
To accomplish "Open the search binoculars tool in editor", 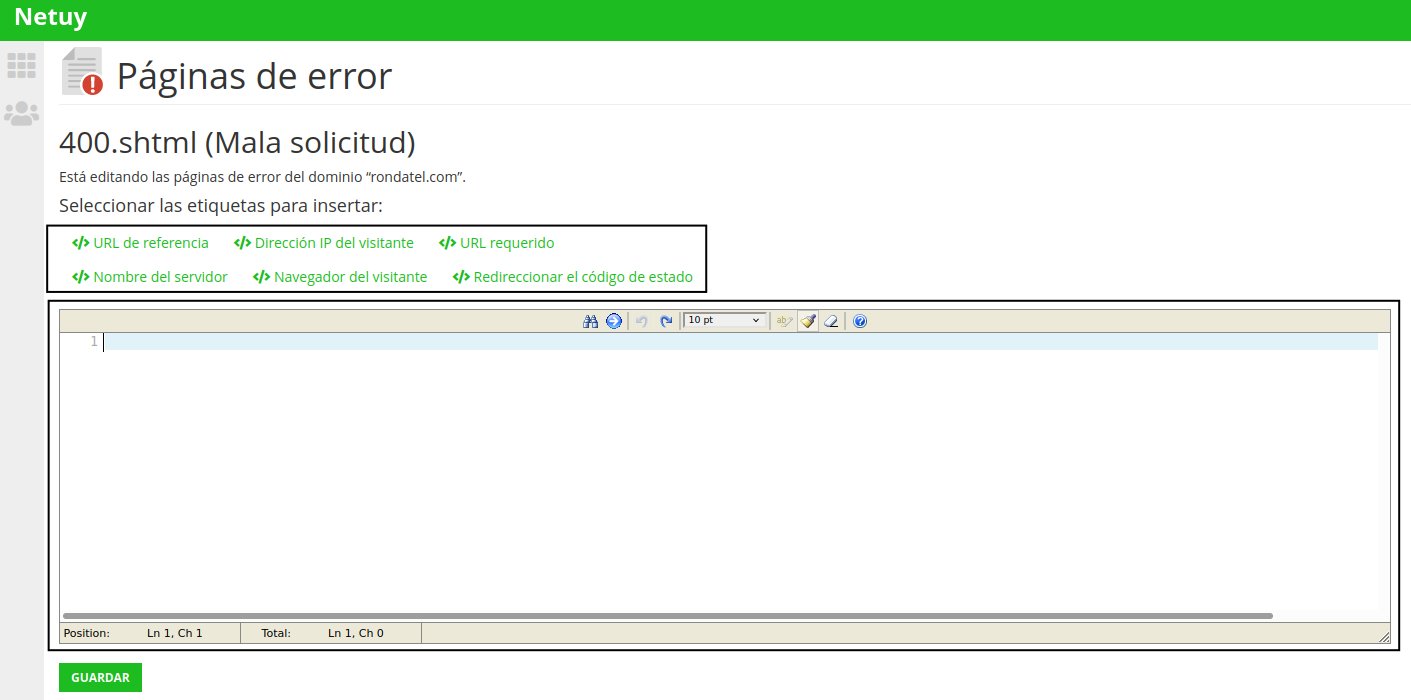I will (x=590, y=321).
